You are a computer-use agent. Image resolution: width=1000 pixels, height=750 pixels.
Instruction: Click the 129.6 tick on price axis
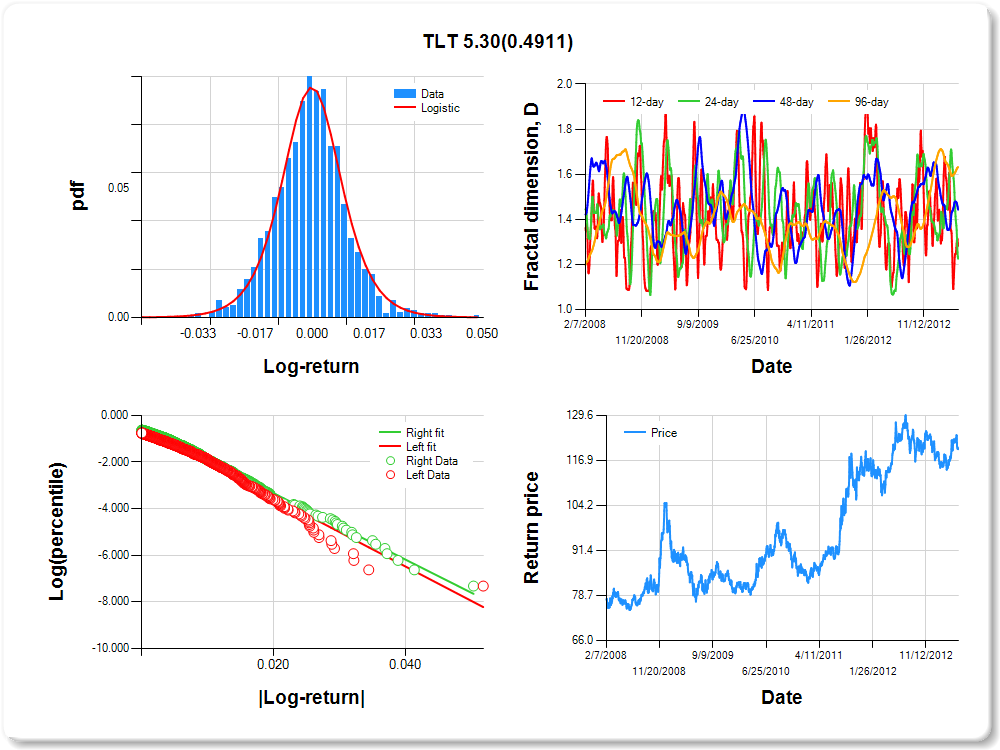tap(580, 415)
